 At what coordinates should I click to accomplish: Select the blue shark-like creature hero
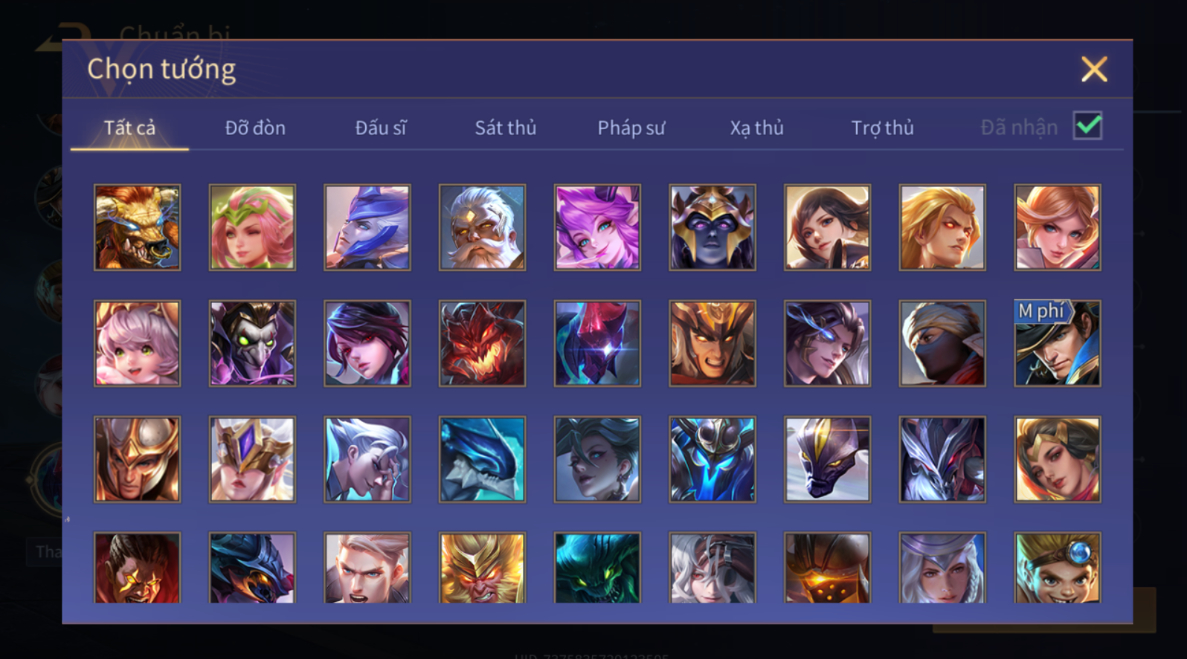click(482, 459)
